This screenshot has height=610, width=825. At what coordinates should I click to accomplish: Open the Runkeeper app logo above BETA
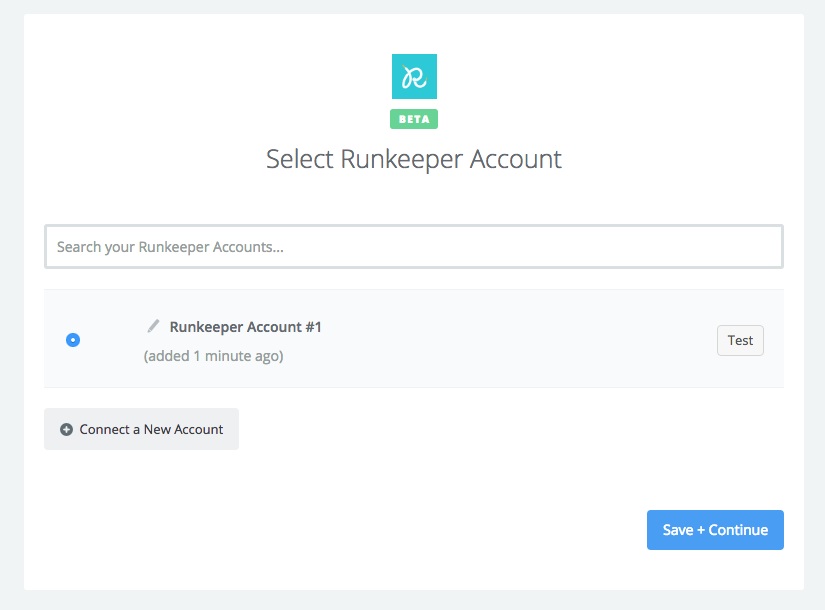414,76
